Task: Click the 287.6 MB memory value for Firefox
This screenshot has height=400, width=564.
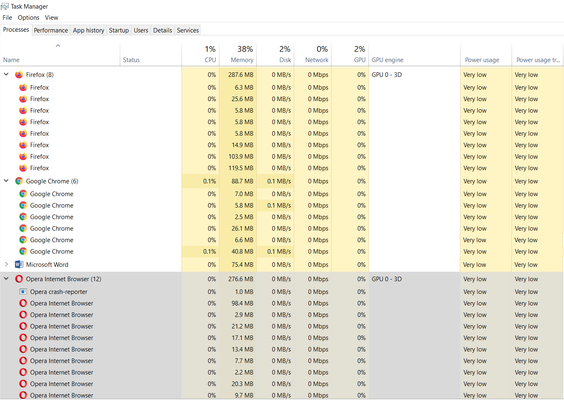Action: click(x=241, y=75)
